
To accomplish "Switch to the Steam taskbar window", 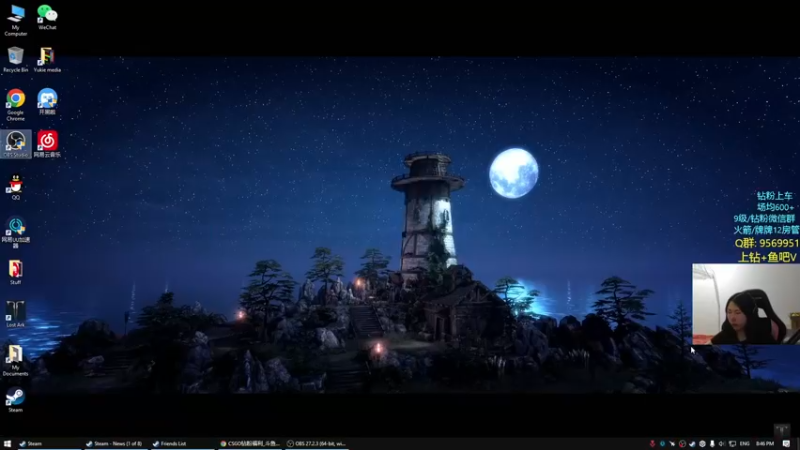I will [48, 444].
